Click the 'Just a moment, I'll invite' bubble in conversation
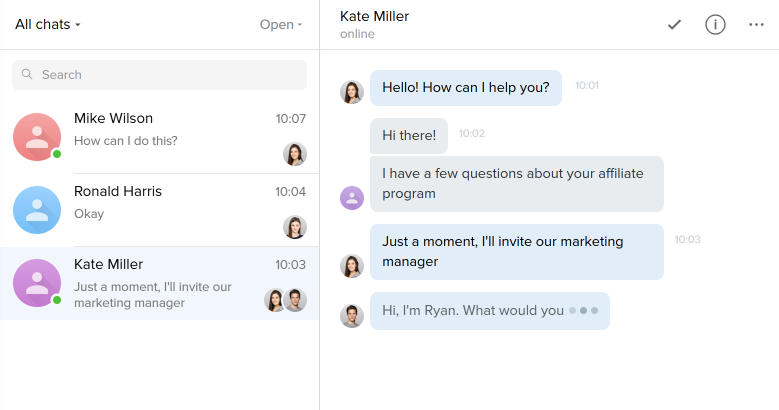Viewport: 779px width, 410px height. tap(517, 252)
